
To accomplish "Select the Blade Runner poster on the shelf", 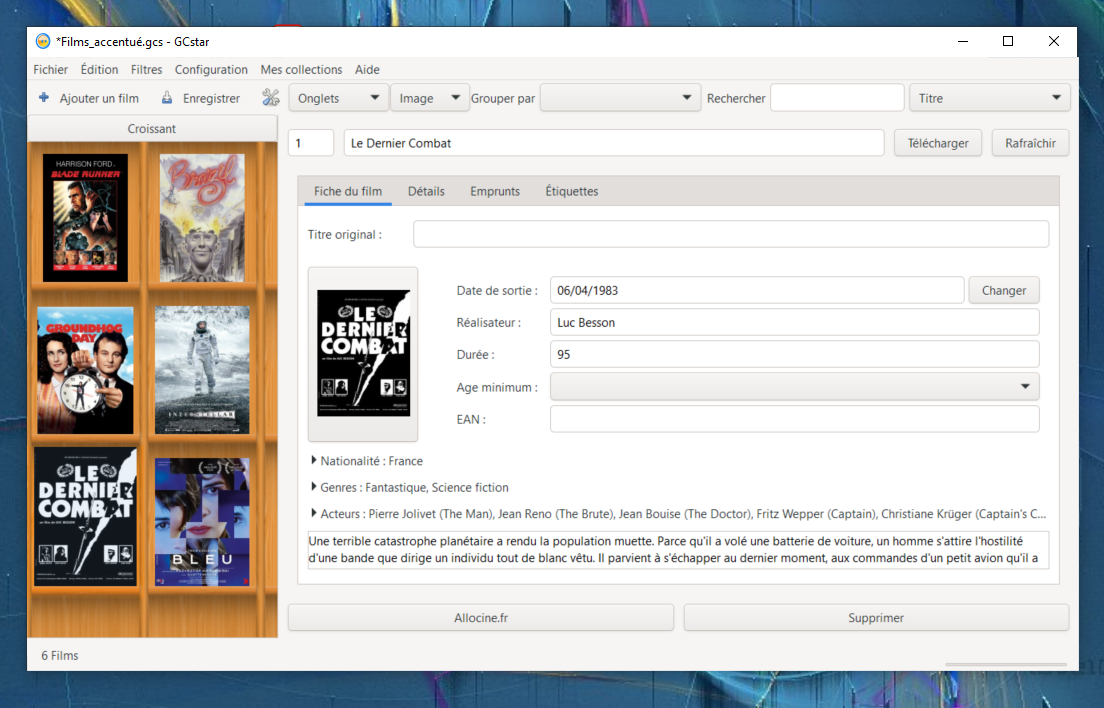I will (x=85, y=217).
